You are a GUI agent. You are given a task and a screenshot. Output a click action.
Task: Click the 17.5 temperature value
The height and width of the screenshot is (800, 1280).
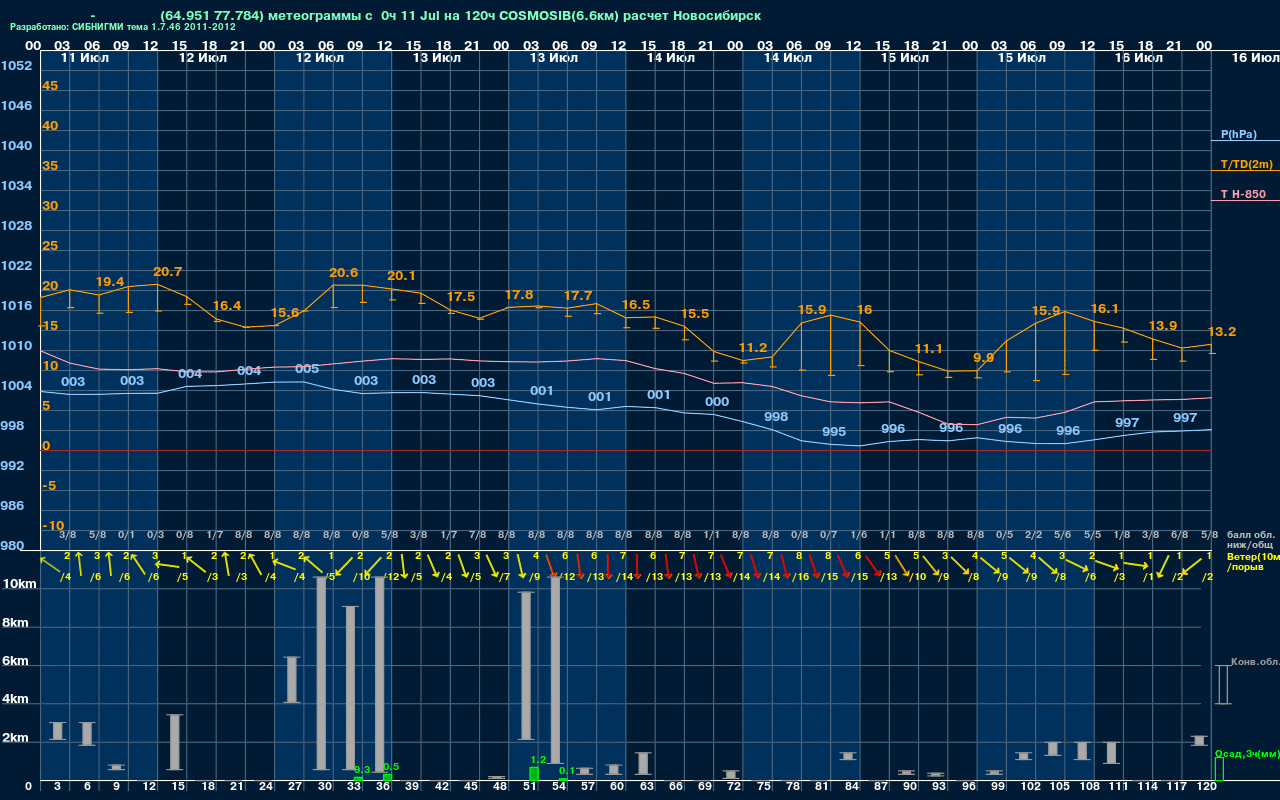(x=461, y=297)
